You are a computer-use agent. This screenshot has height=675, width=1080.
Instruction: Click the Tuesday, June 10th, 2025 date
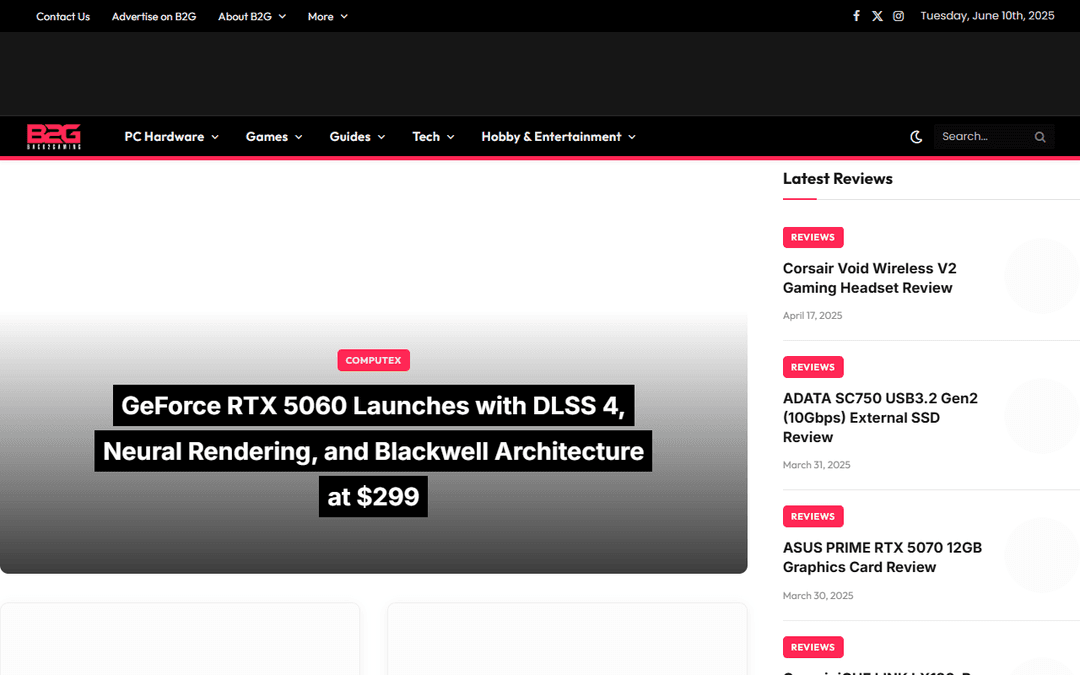pyautogui.click(x=987, y=16)
